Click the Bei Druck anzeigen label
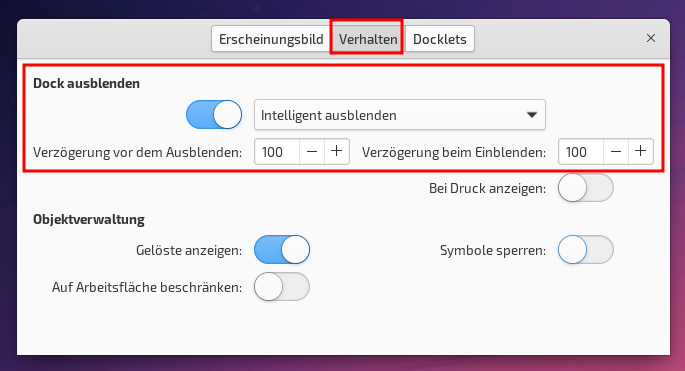 pyautogui.click(x=488, y=188)
